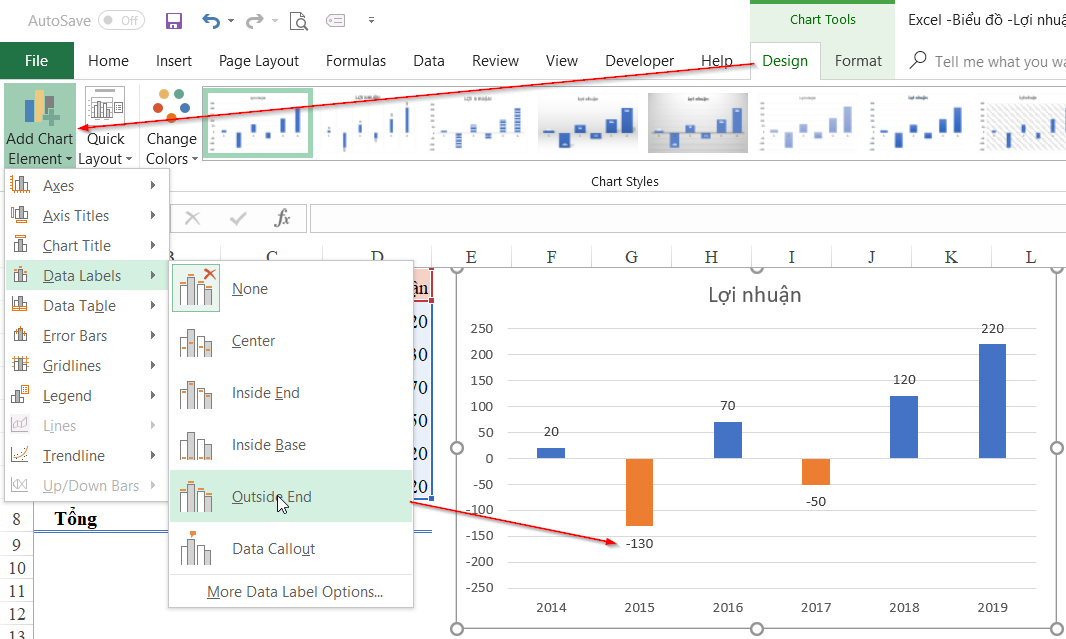Viewport: 1066px width, 639px height.
Task: Click the Insert Function fx icon
Action: click(x=283, y=218)
